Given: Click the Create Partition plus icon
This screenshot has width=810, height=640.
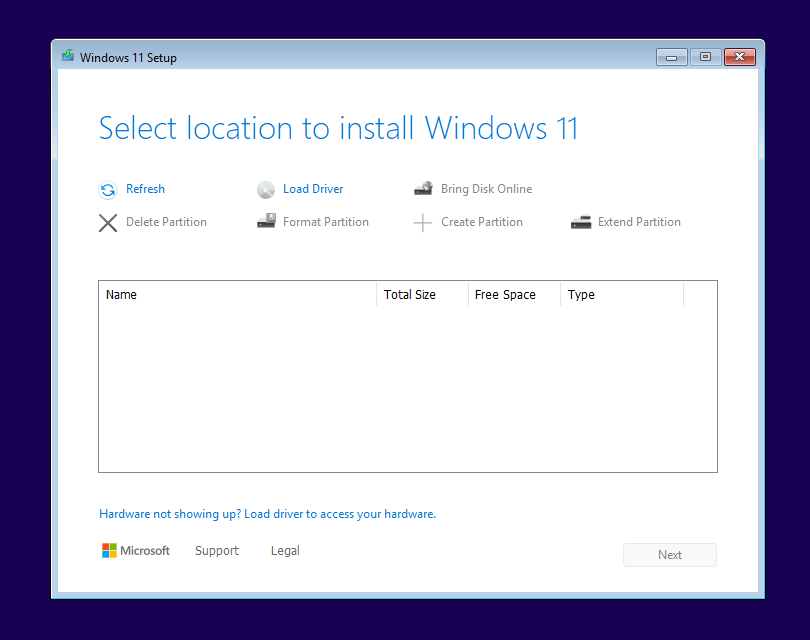Looking at the screenshot, I should (x=423, y=223).
